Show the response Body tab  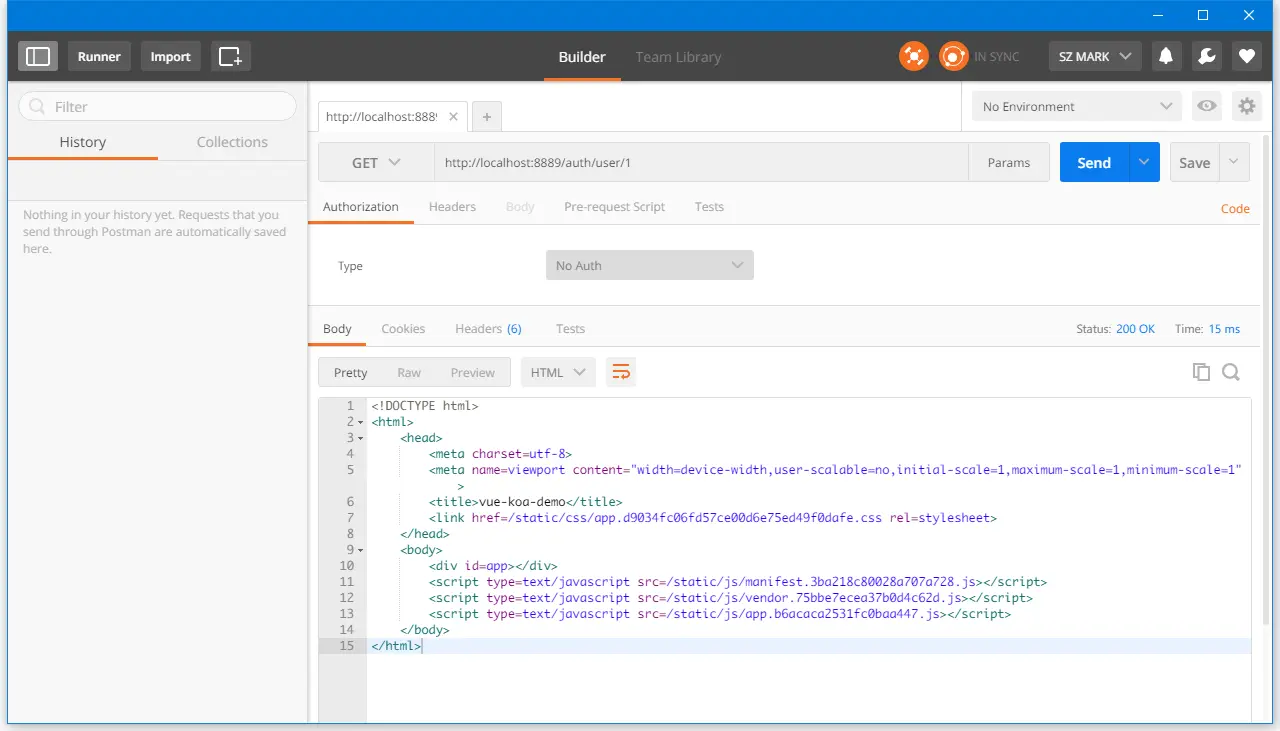[x=337, y=329]
